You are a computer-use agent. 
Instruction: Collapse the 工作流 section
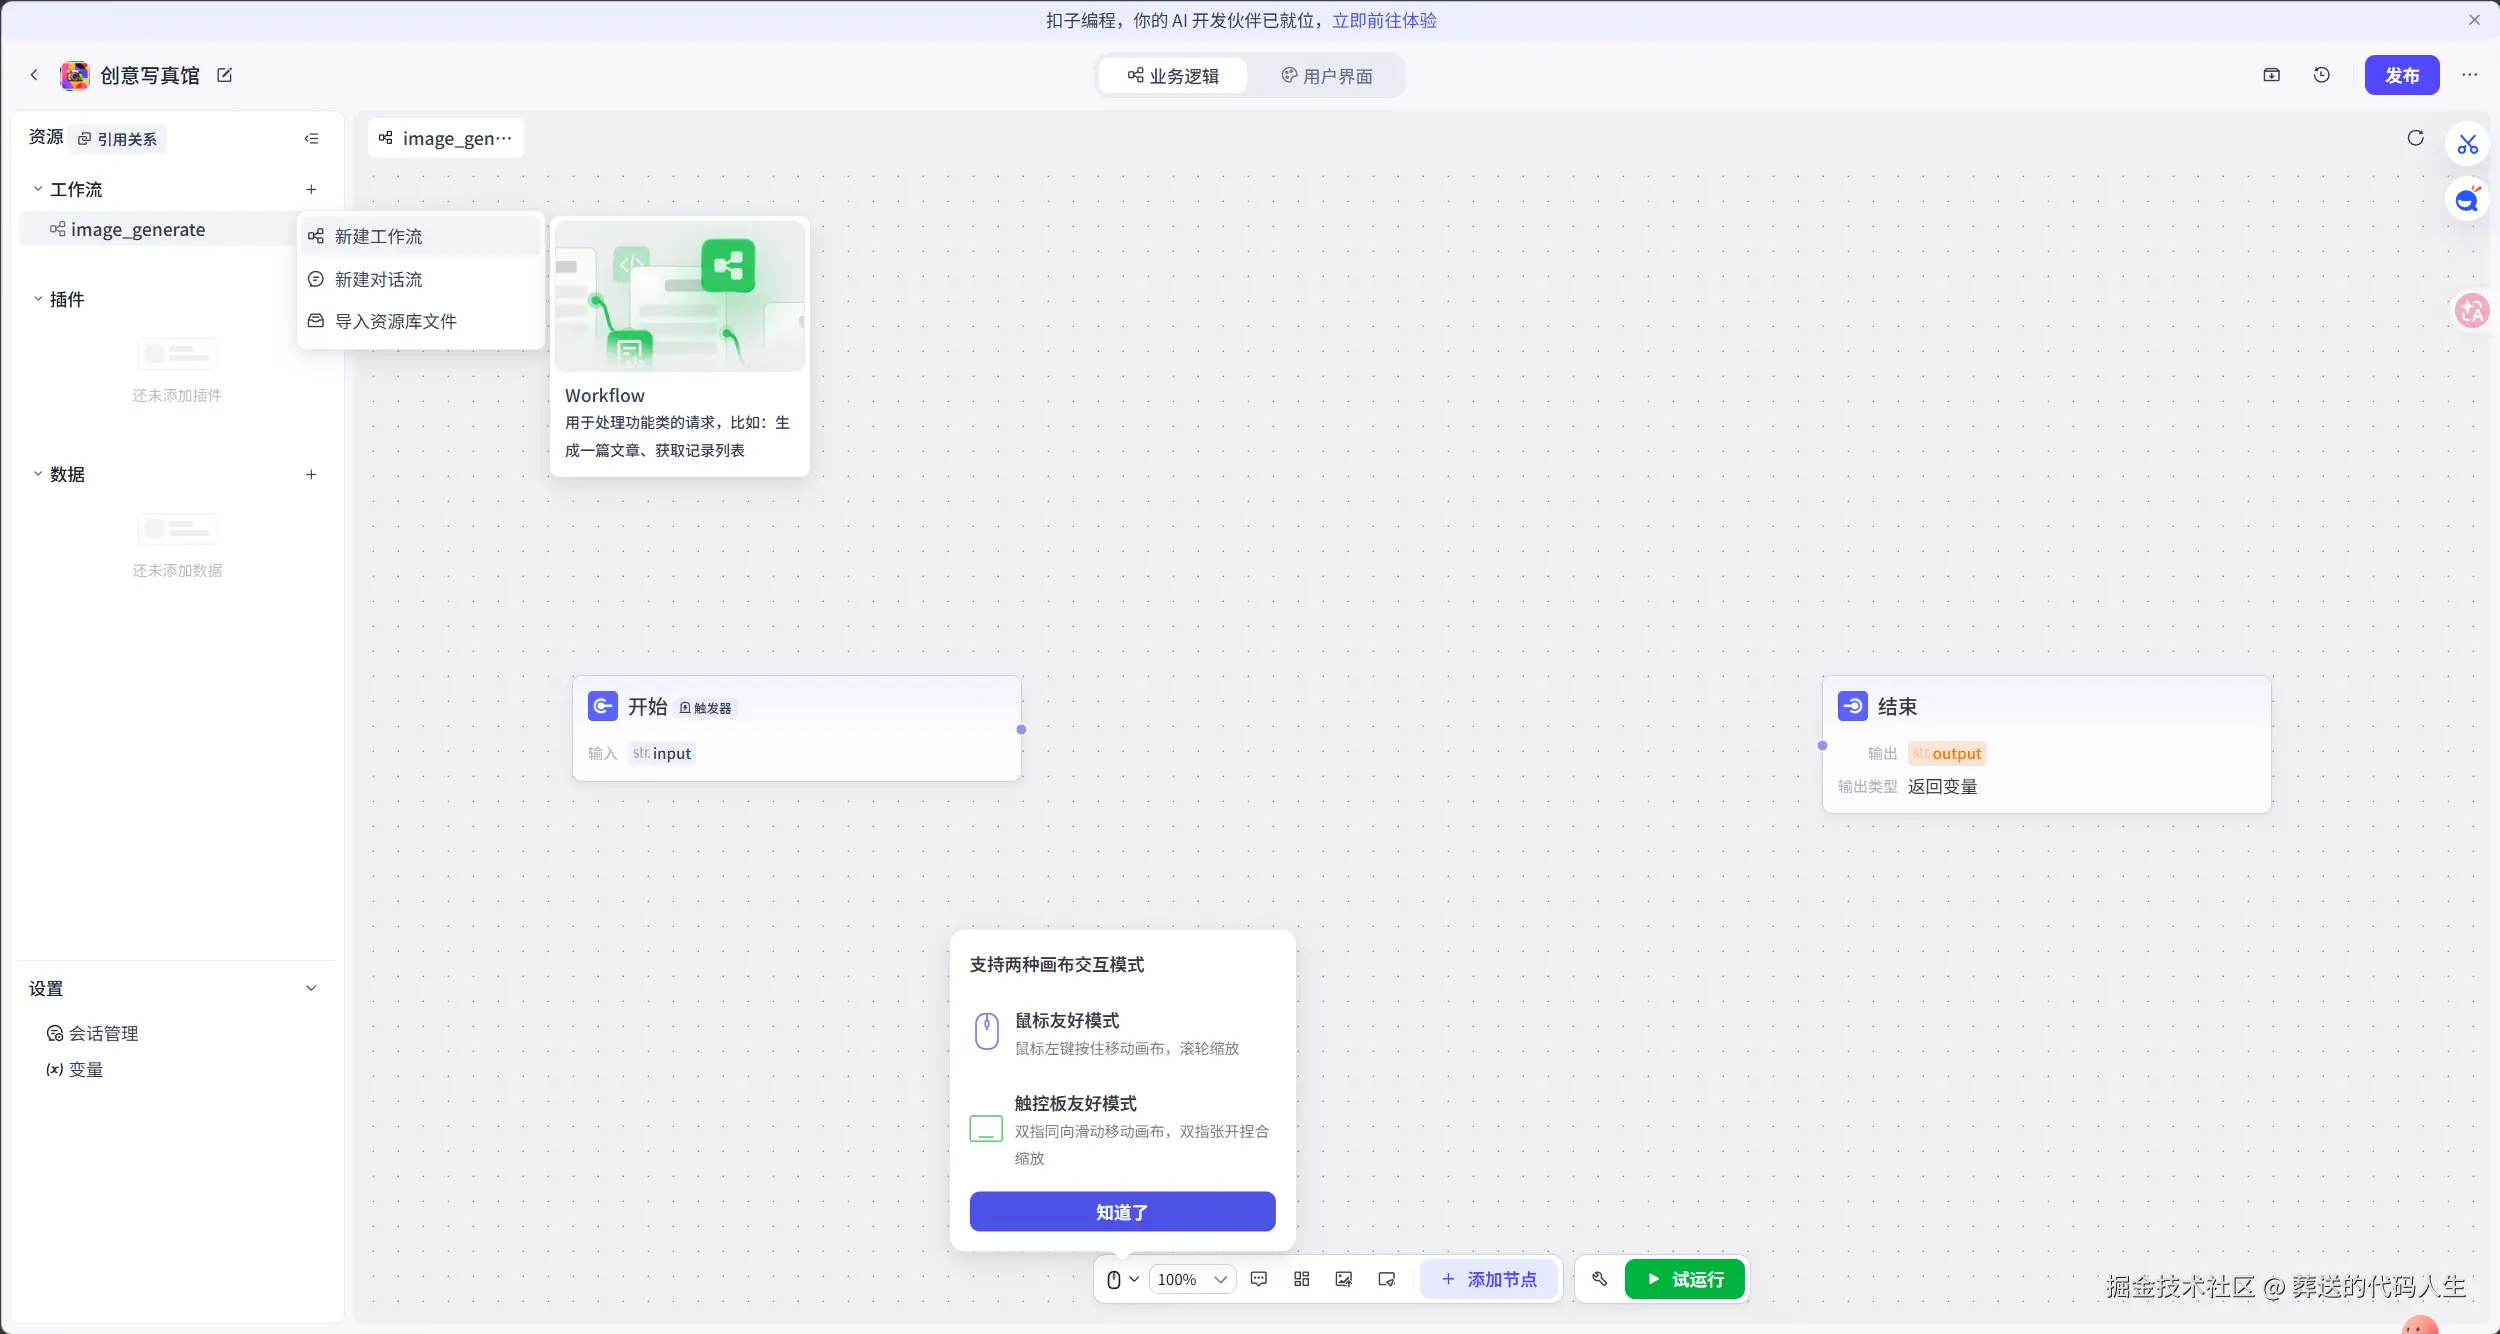click(x=38, y=189)
